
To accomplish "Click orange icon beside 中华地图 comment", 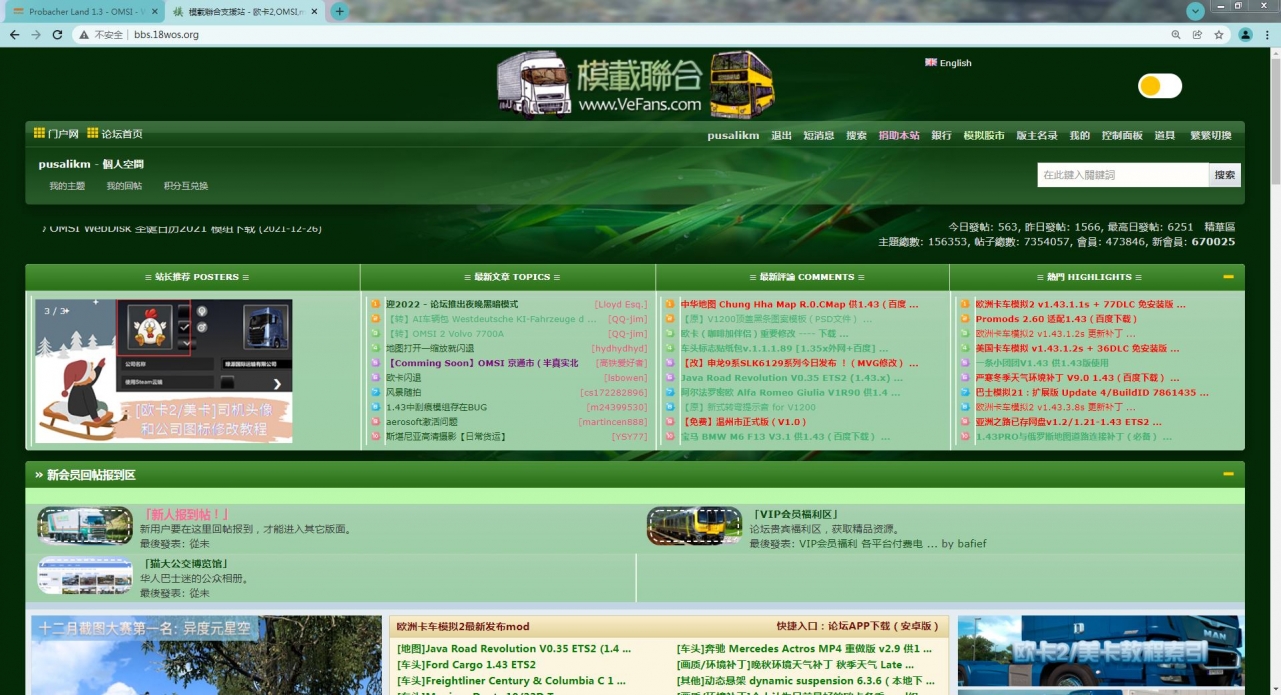I will click(x=670, y=304).
